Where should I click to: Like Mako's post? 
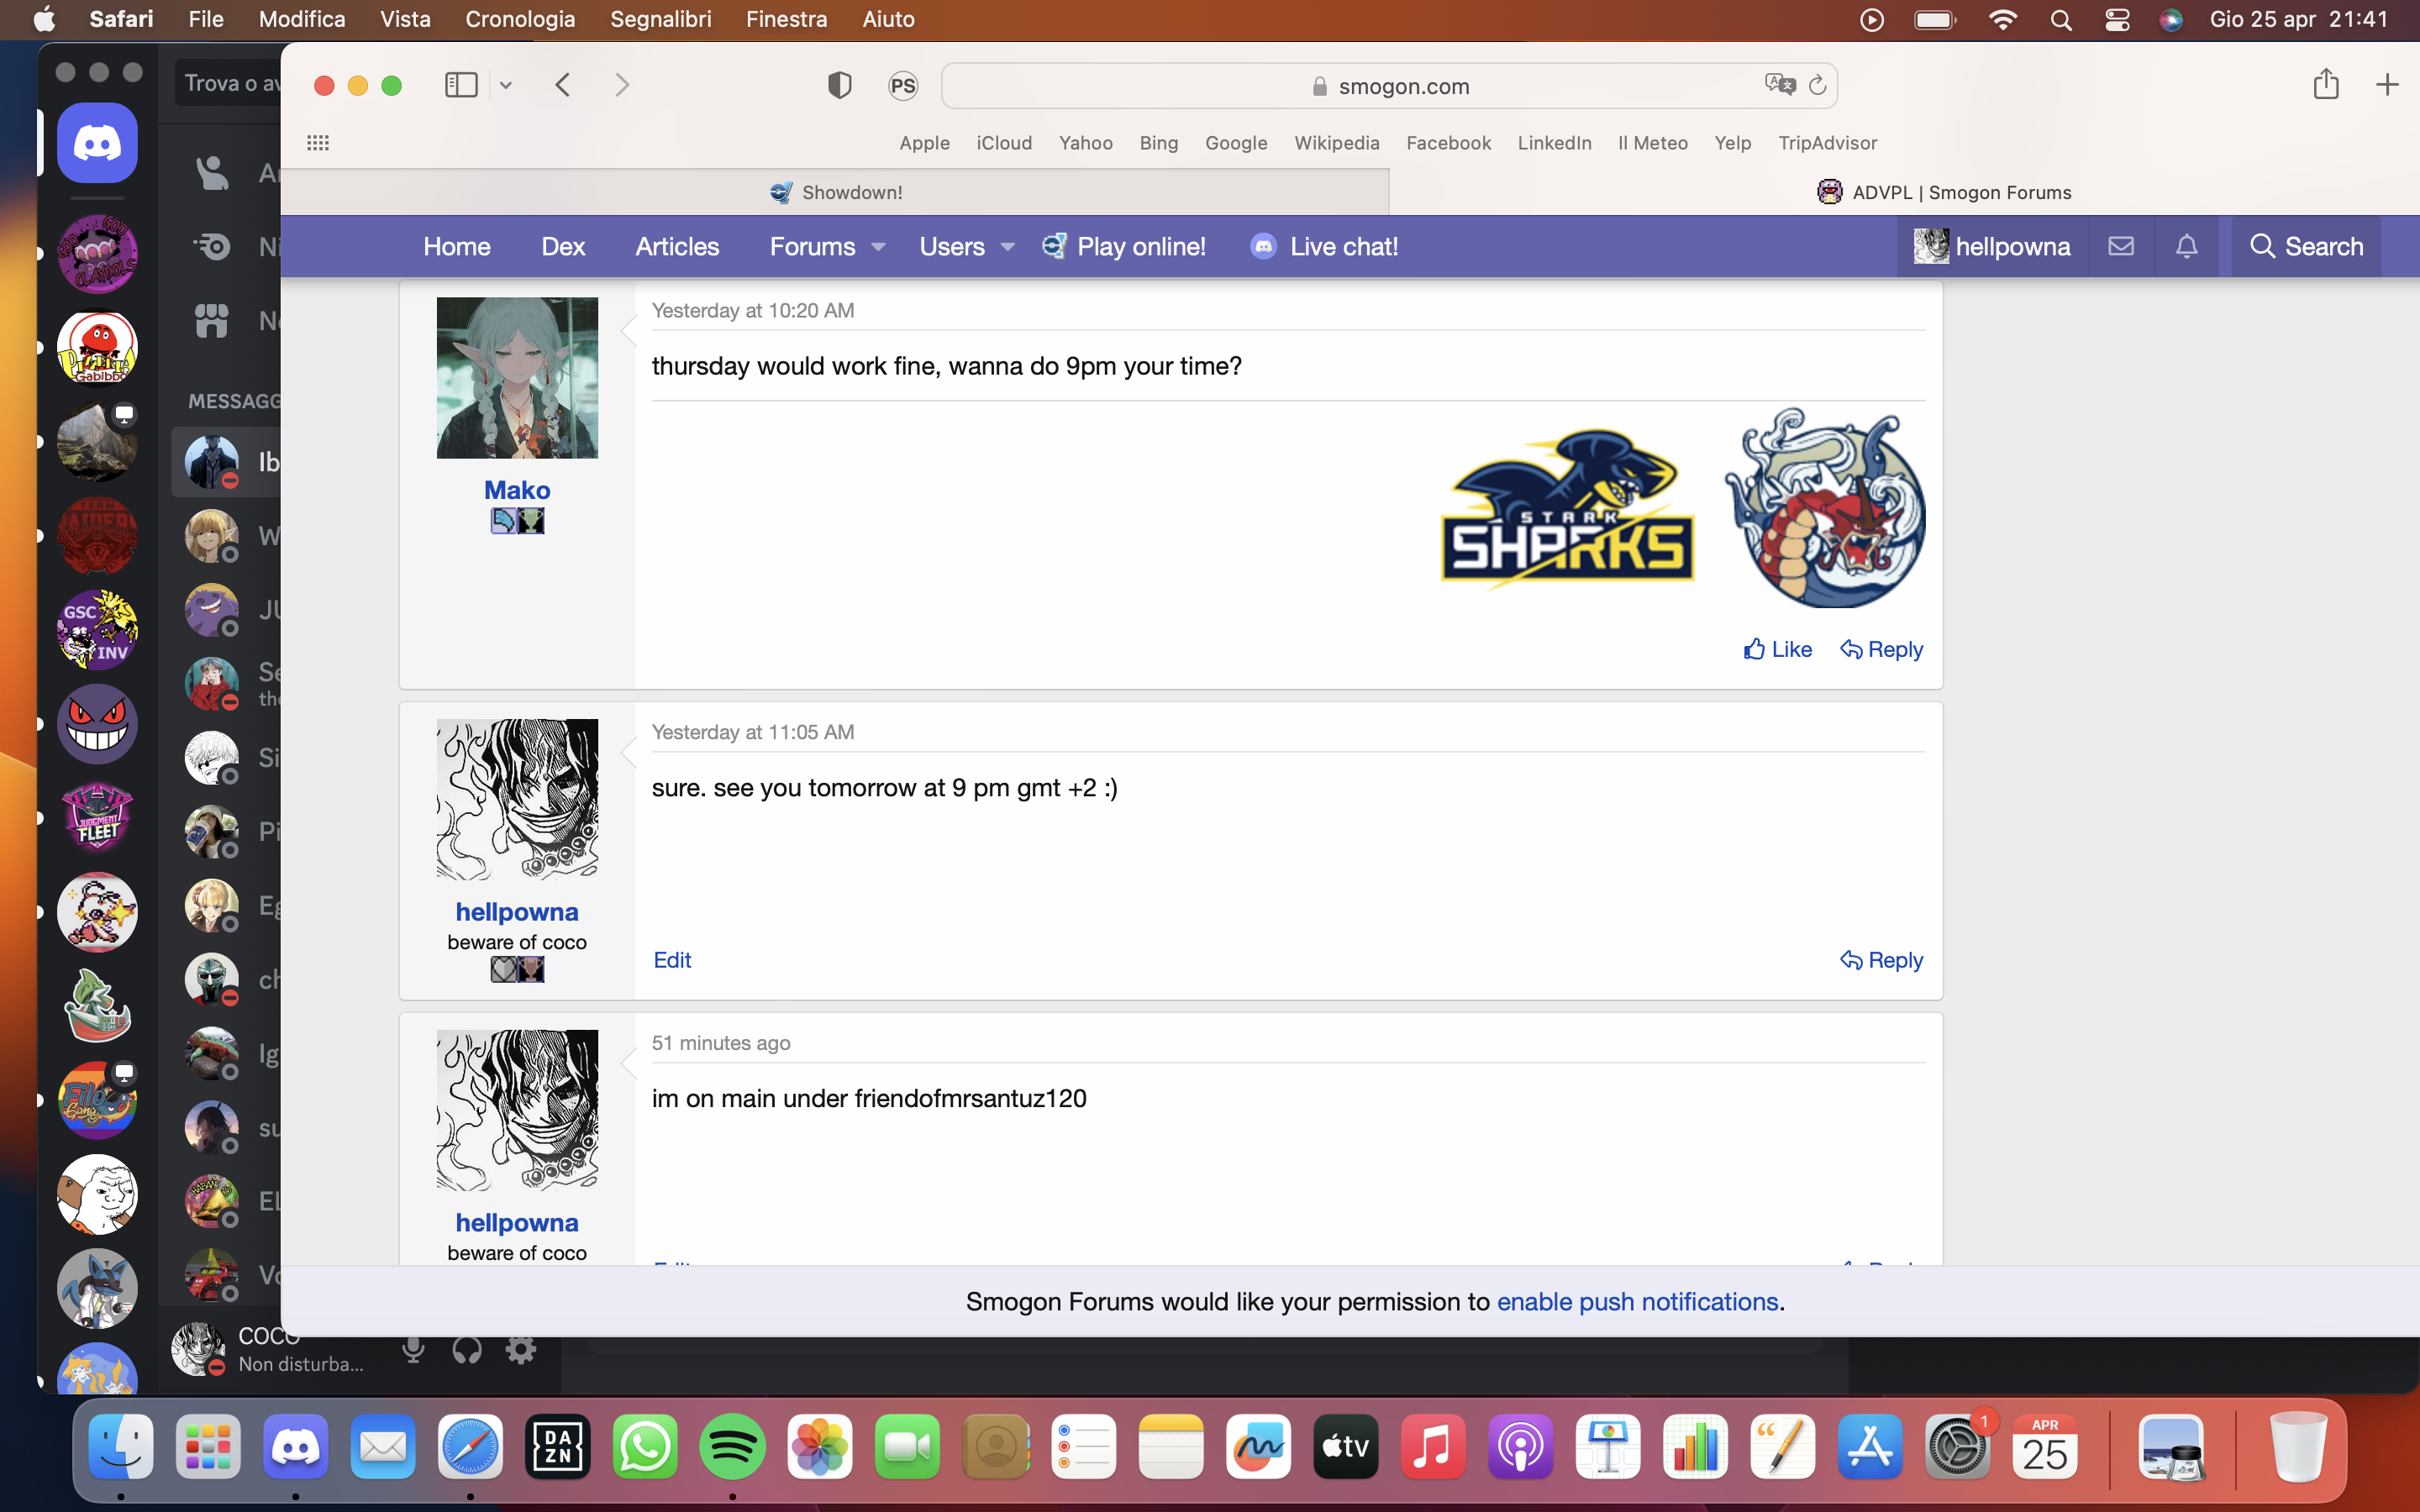pos(1777,650)
